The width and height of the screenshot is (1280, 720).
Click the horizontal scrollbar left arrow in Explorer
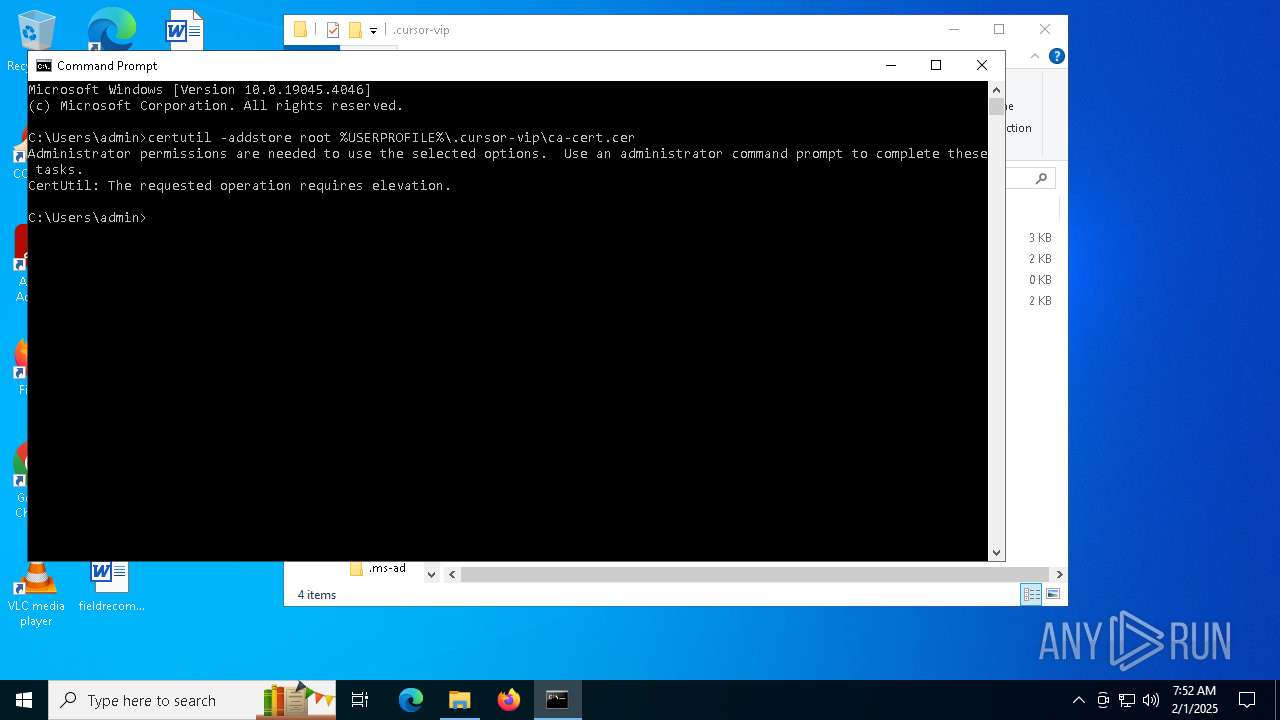click(x=452, y=574)
